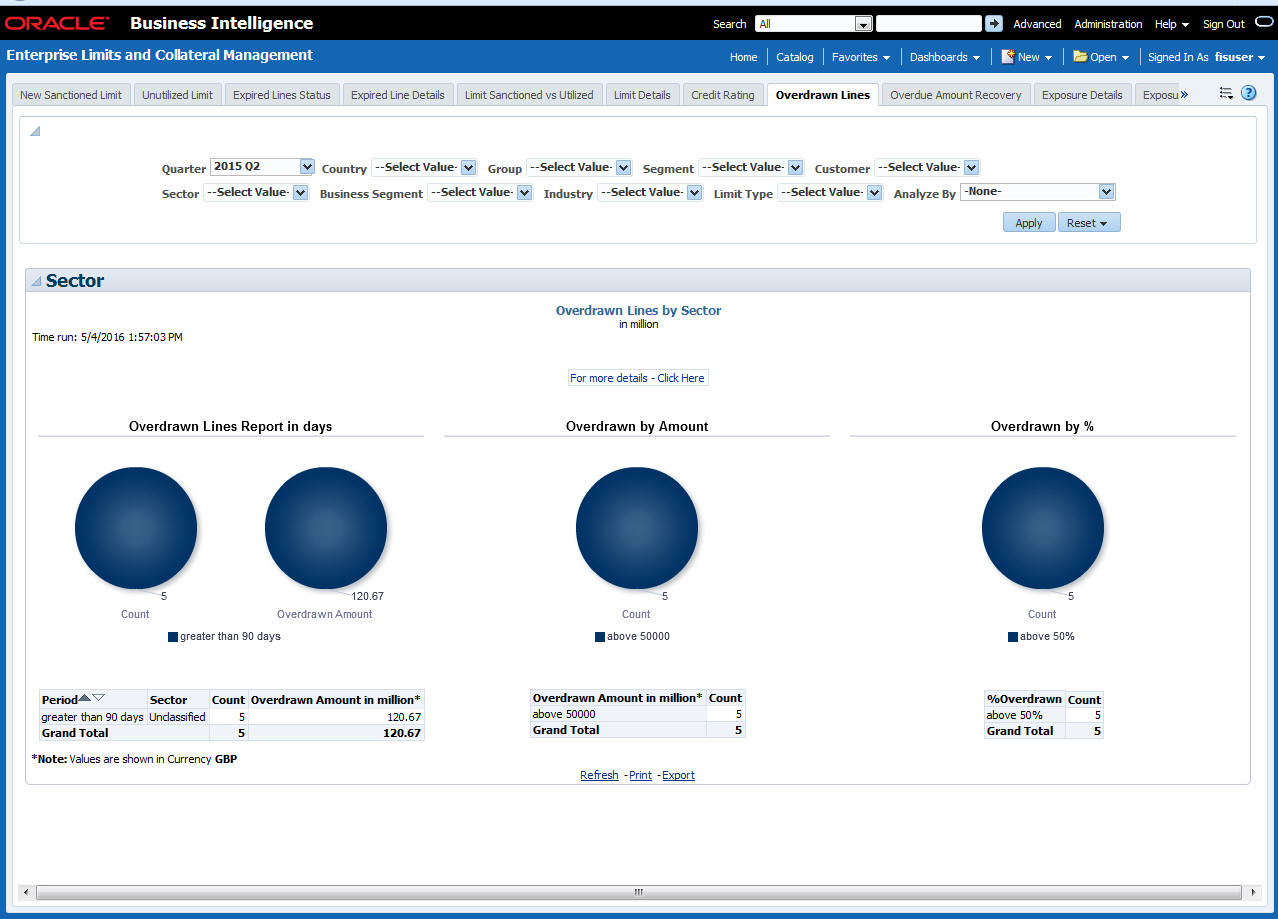Viewport: 1278px width, 919px height.
Task: Open the Administration link
Action: (x=1108, y=24)
